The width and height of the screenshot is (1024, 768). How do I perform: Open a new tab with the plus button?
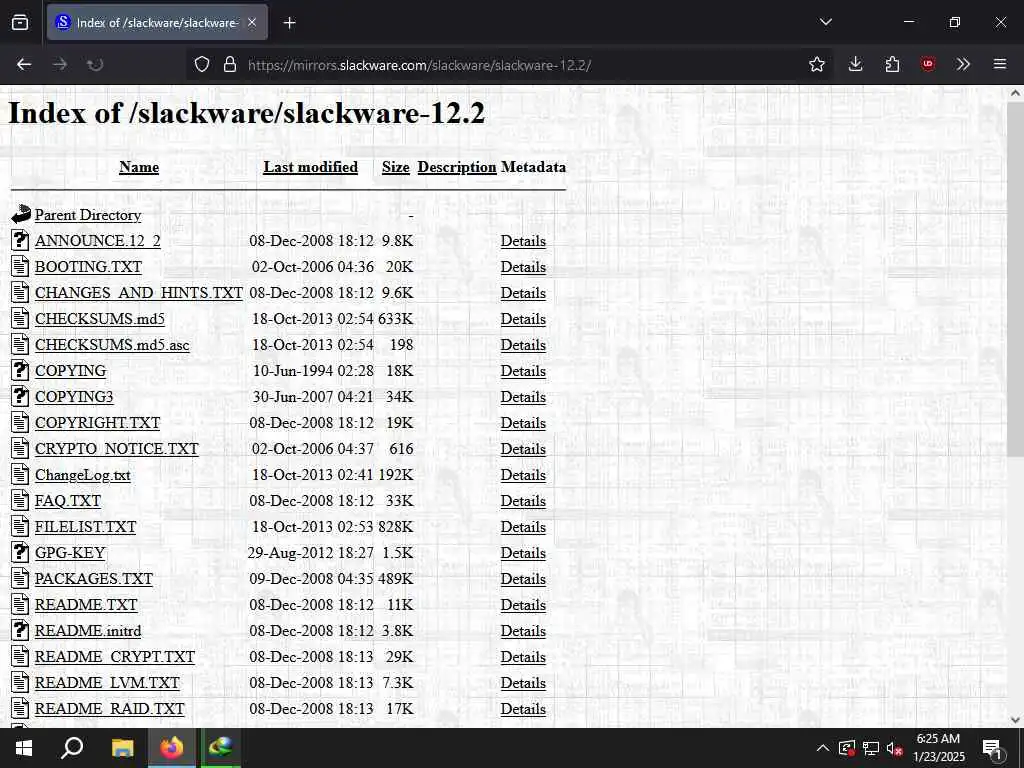pos(289,23)
